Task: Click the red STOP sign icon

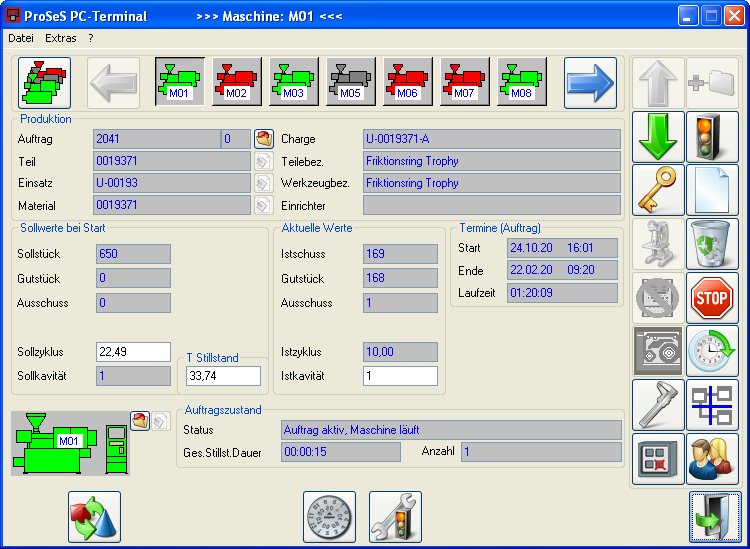Action: [712, 298]
